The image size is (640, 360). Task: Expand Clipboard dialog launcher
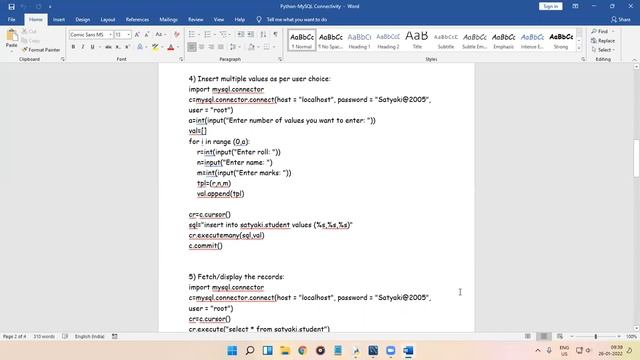62,59
